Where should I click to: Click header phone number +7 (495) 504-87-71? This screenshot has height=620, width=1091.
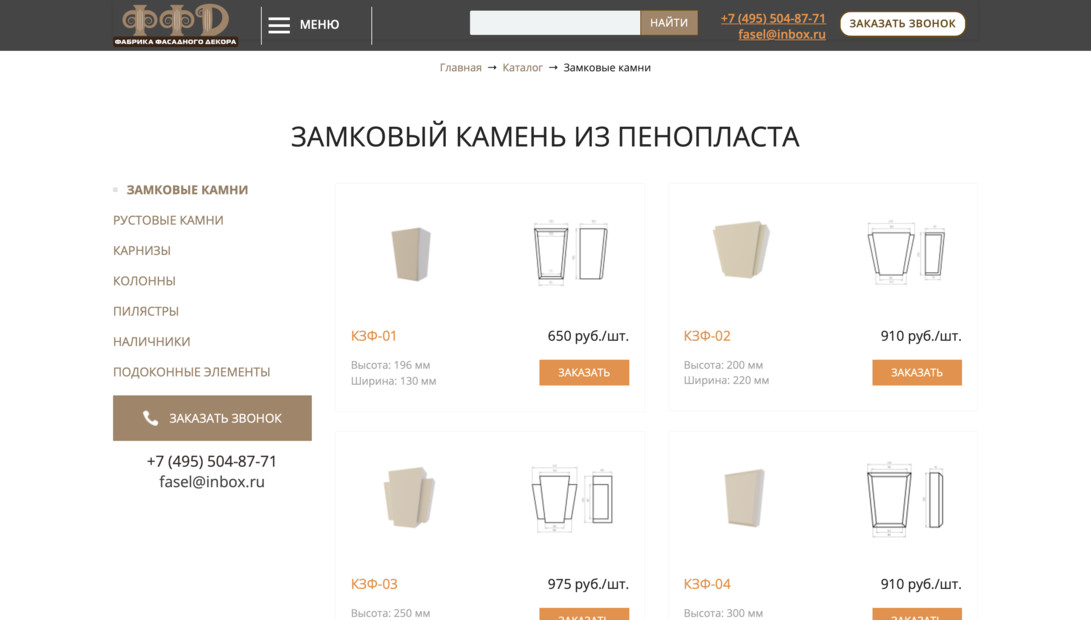tap(773, 18)
